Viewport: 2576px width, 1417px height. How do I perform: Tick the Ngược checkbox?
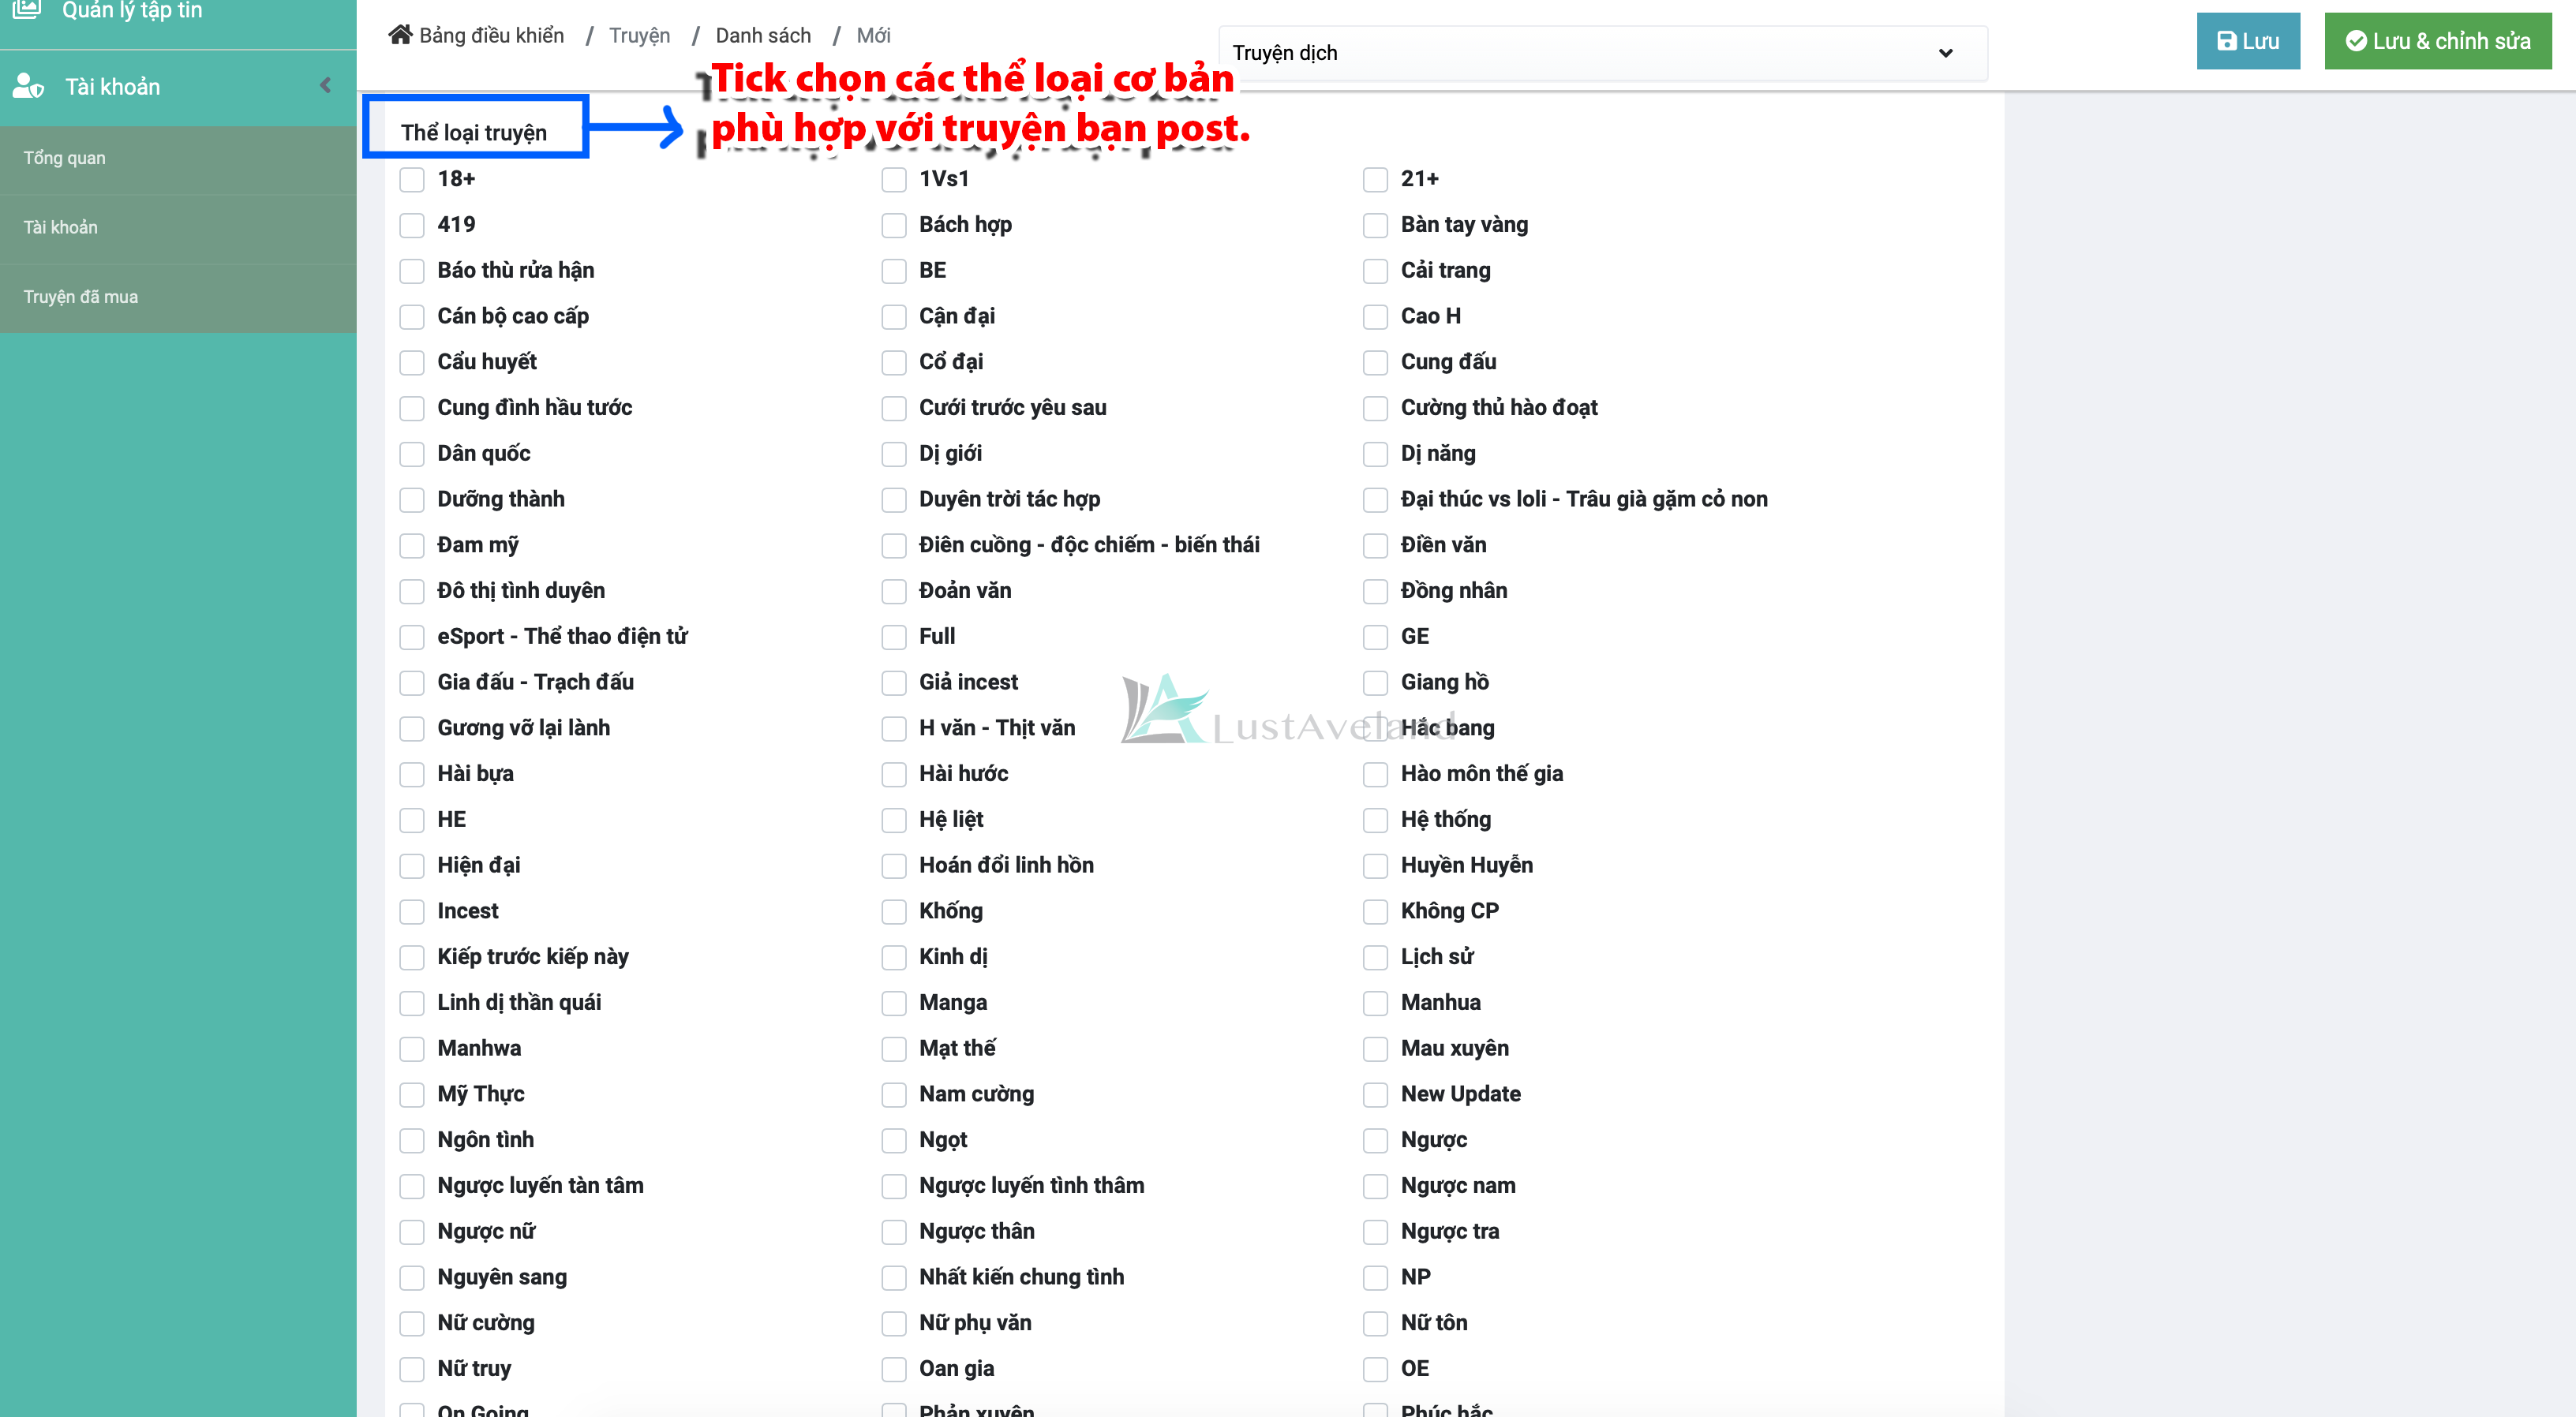pyautogui.click(x=1376, y=1140)
